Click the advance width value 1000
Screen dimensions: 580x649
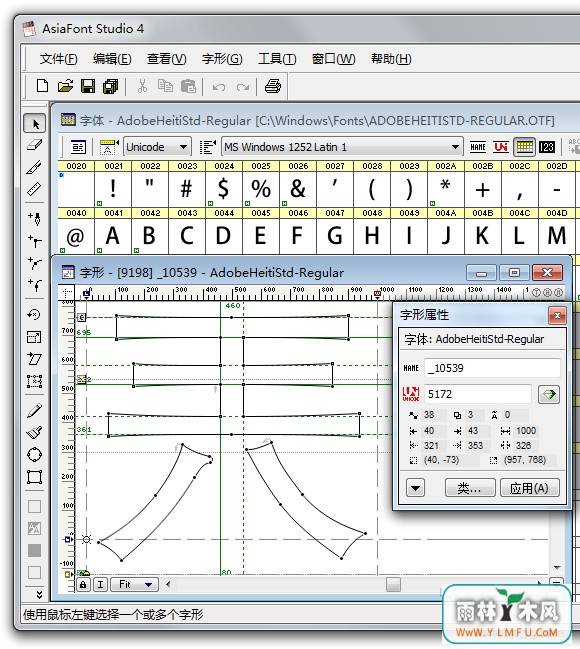526,431
